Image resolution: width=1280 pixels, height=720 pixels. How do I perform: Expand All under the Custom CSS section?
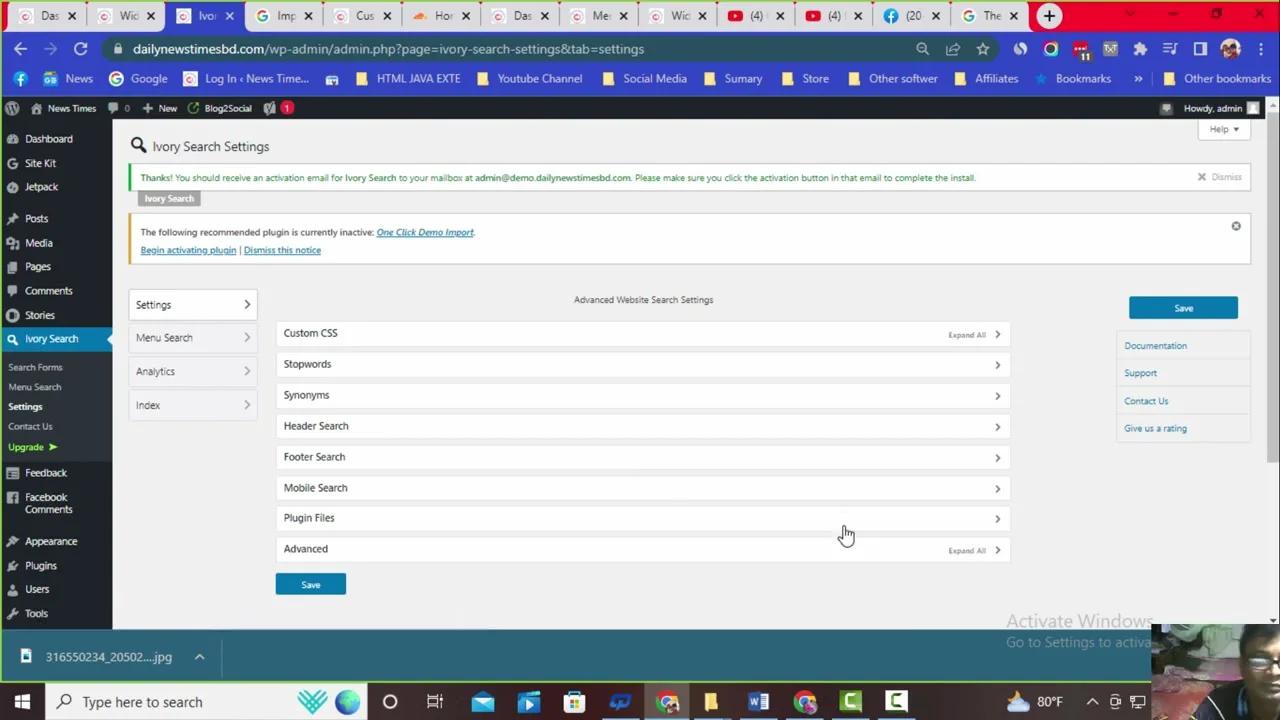966,335
